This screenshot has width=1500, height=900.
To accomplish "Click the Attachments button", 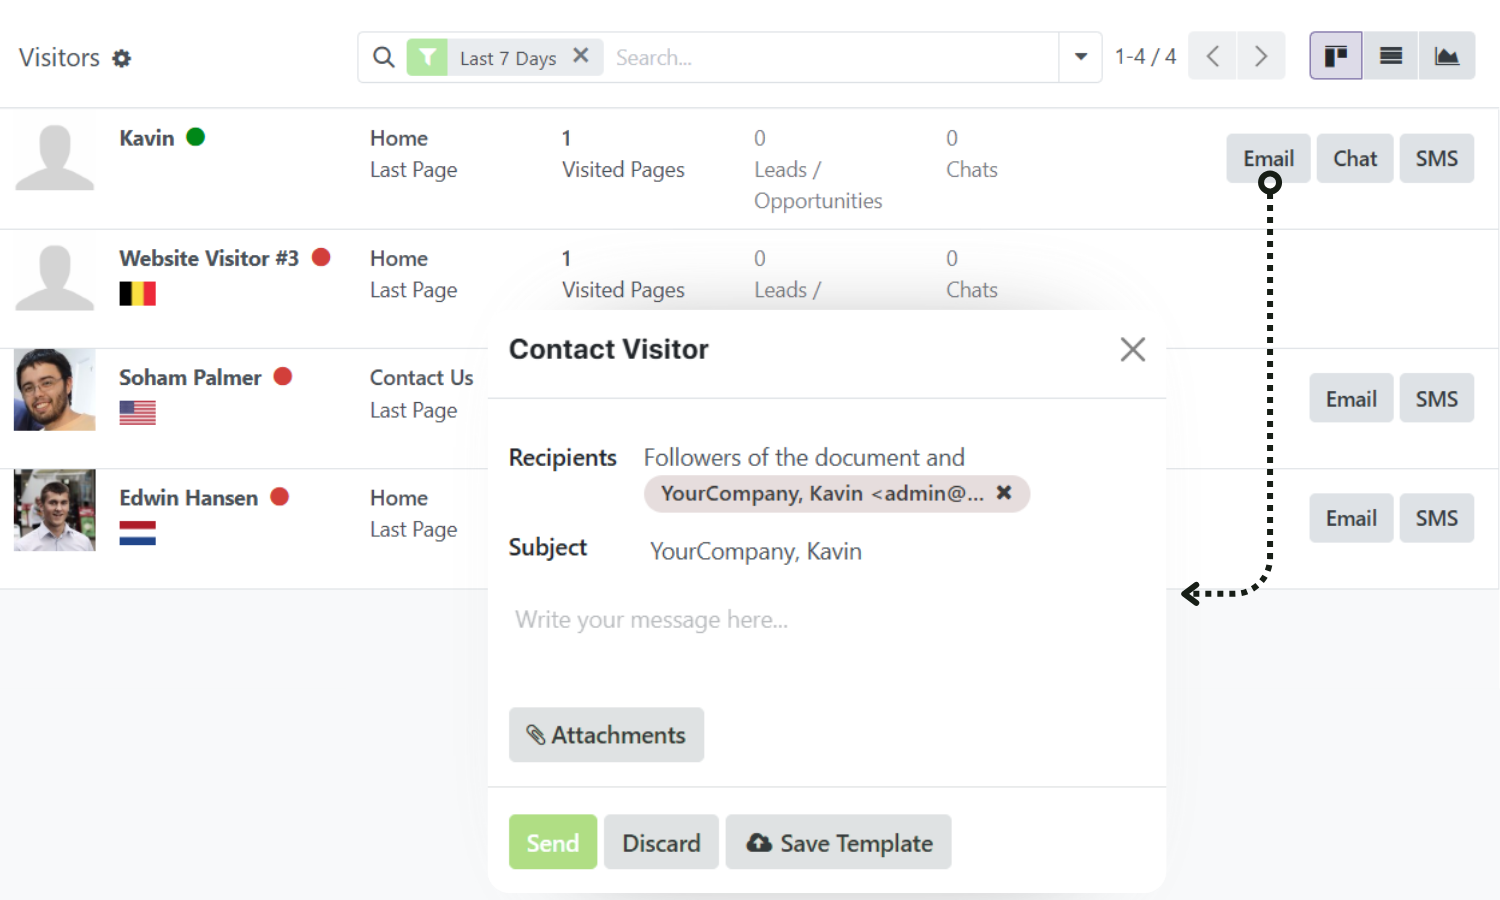I will [606, 735].
